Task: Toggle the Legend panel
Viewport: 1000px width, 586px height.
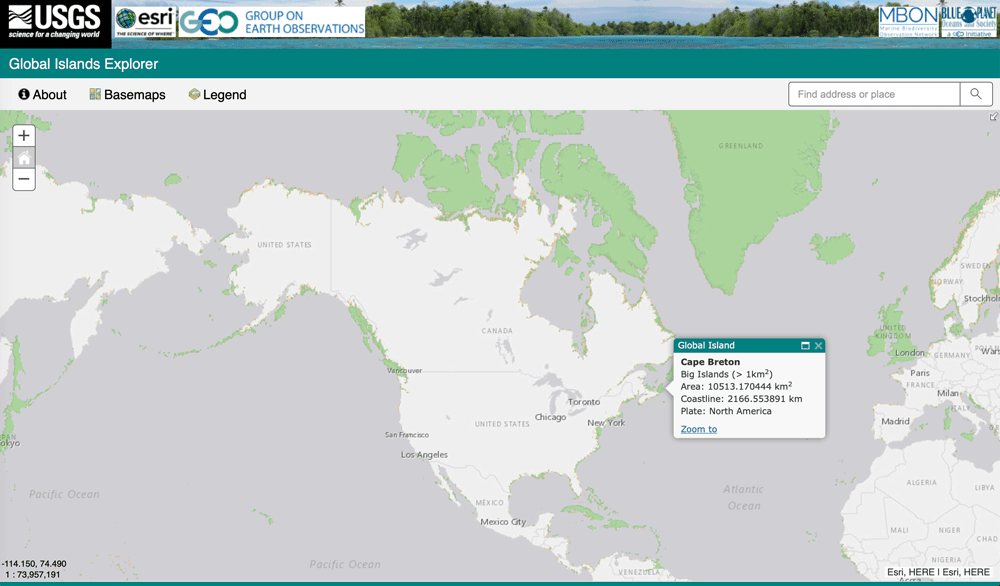Action: click(x=217, y=94)
